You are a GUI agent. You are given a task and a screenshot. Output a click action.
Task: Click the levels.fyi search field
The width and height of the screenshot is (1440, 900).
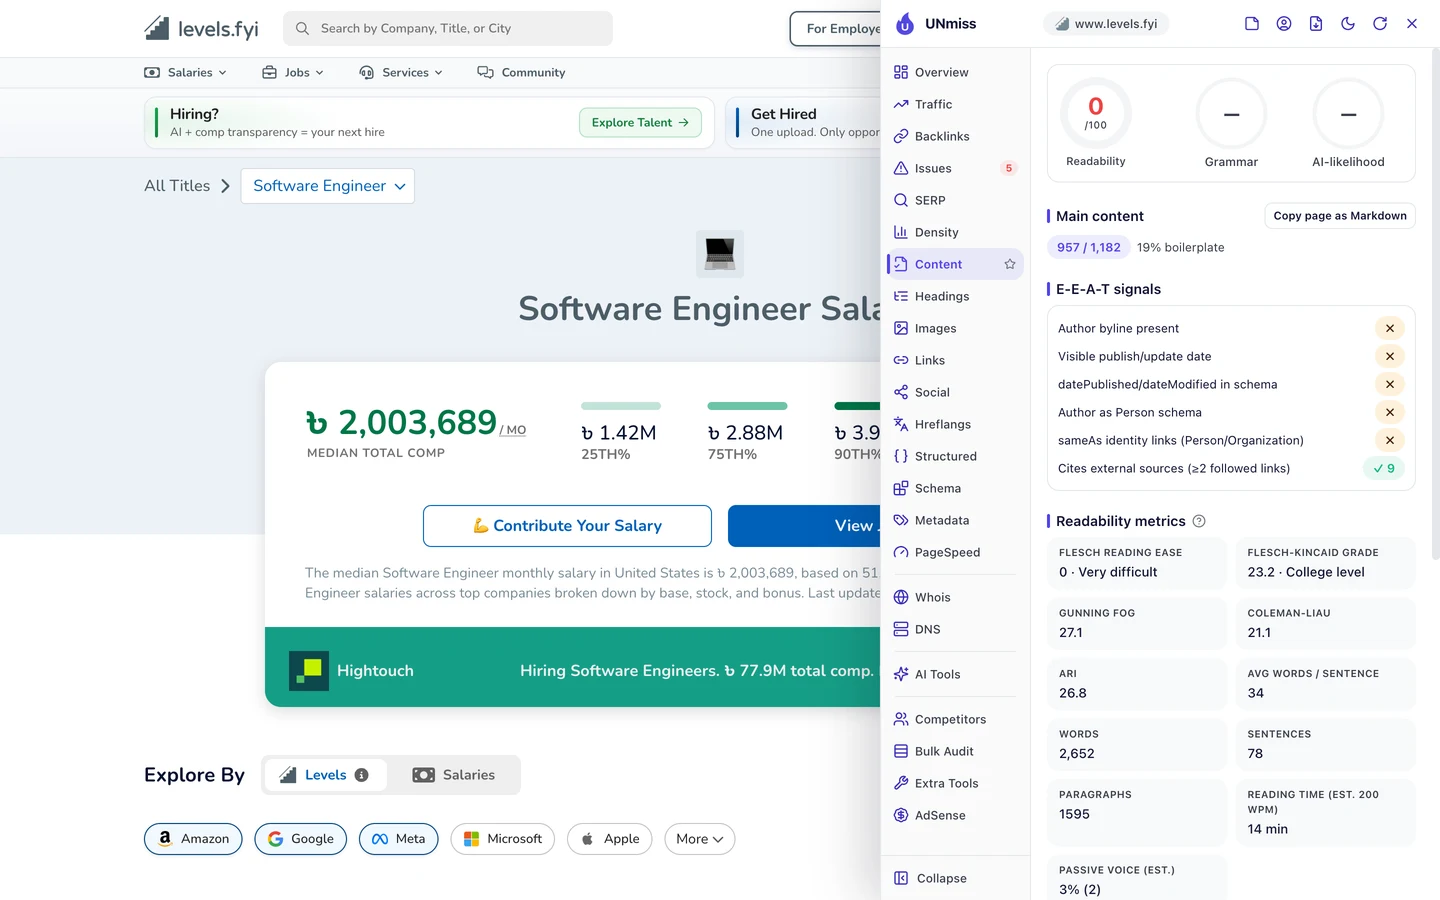[x=448, y=28]
